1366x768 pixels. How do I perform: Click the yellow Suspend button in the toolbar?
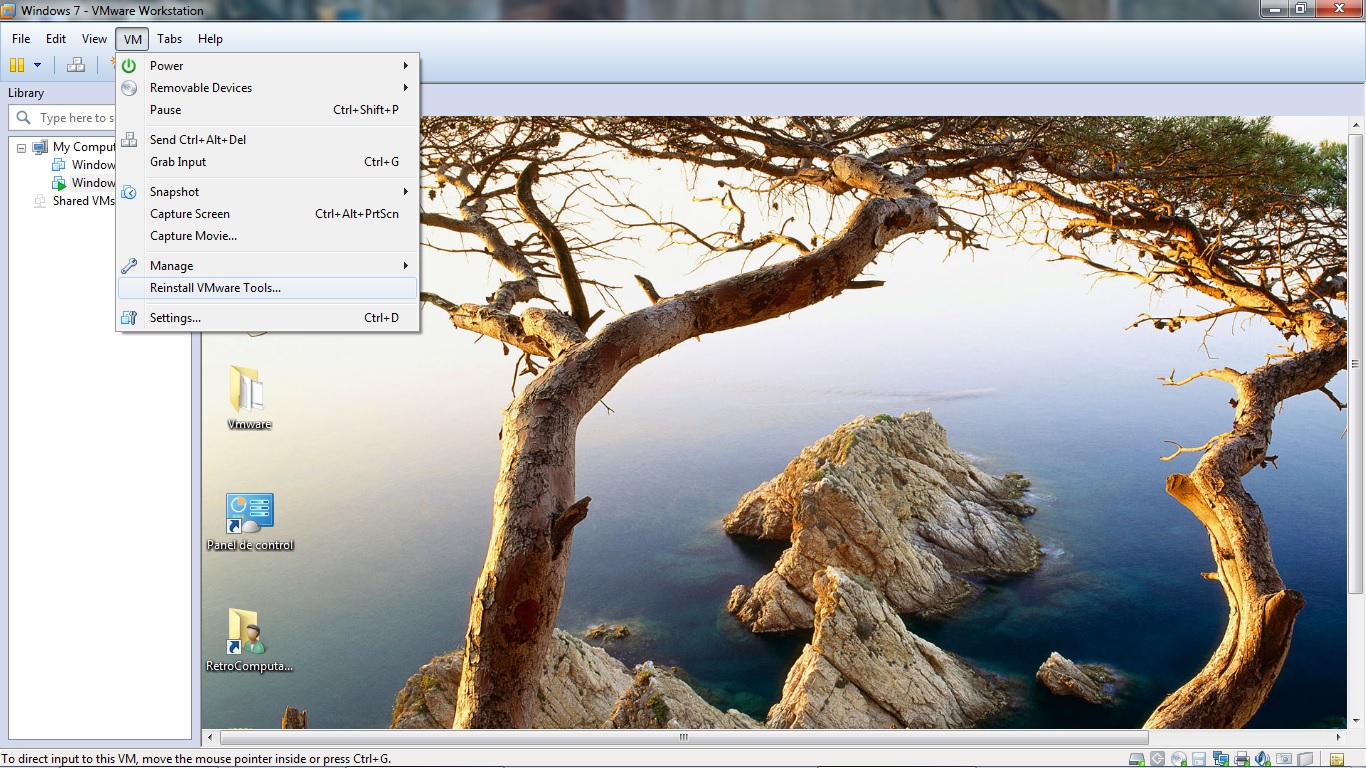coord(17,65)
